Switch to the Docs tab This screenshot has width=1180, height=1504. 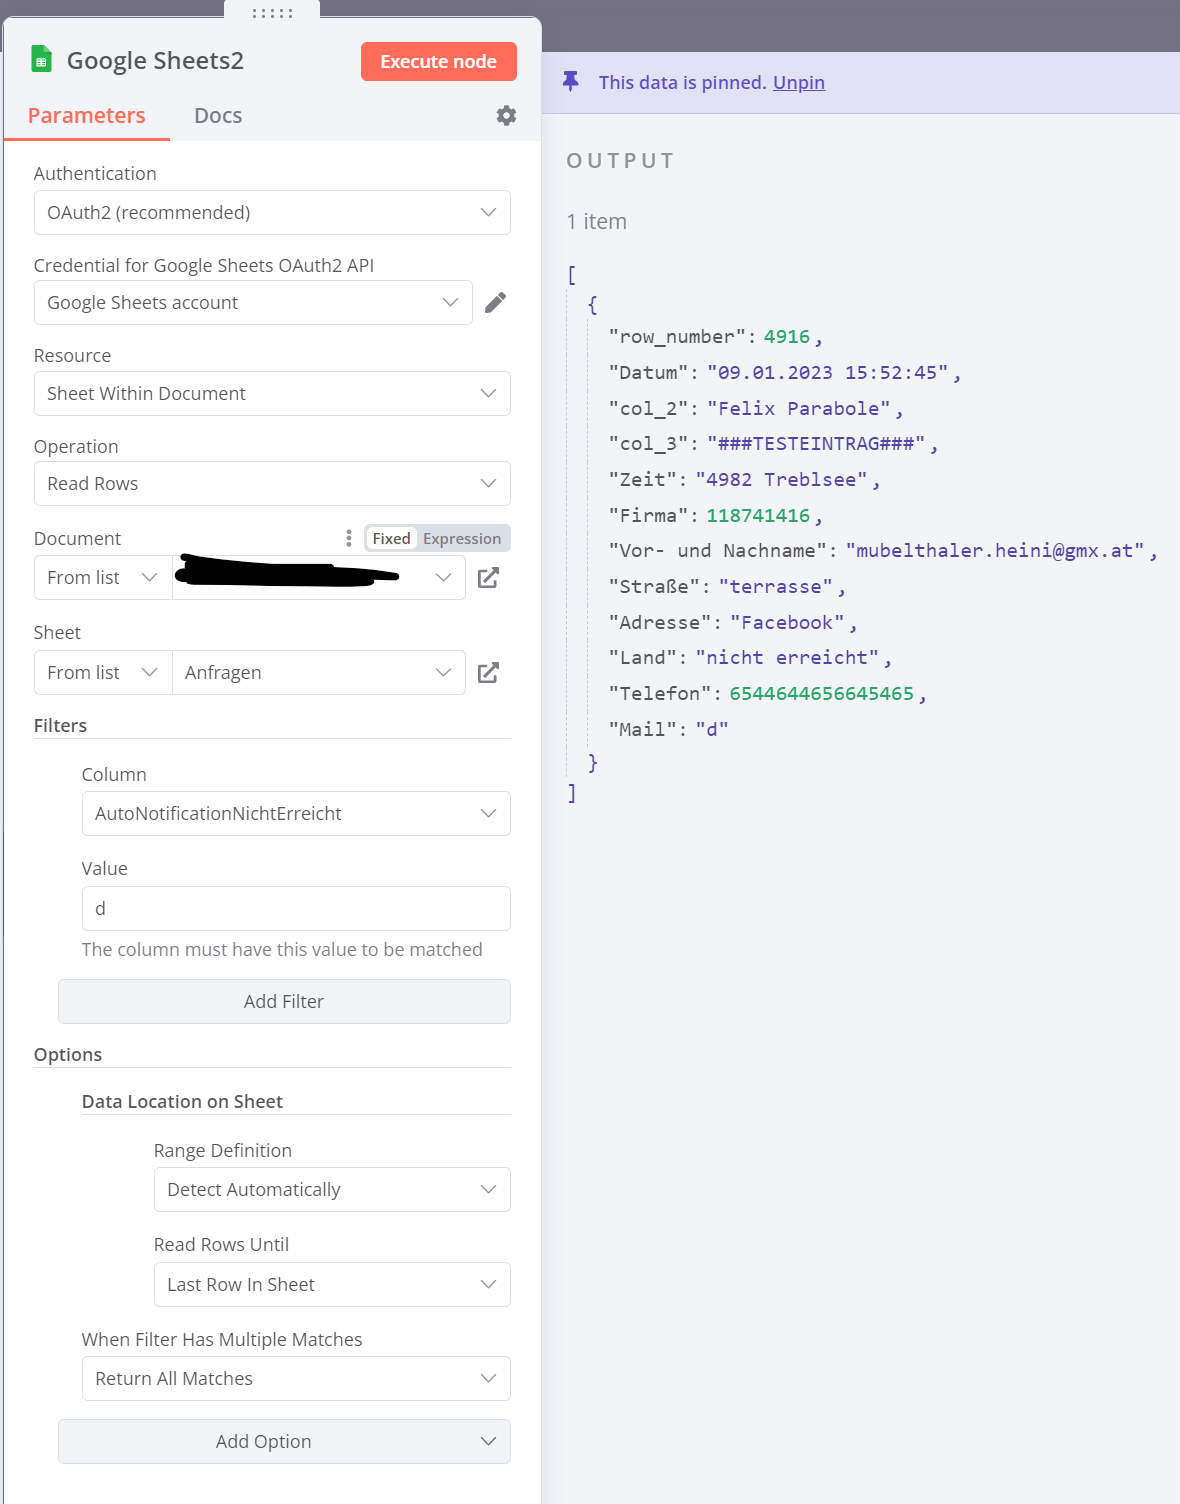[218, 116]
